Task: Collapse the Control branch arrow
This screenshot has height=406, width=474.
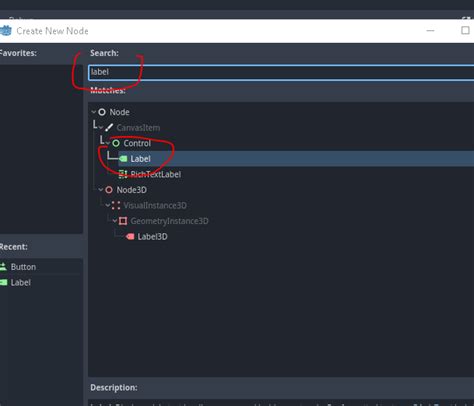Action: 108,143
